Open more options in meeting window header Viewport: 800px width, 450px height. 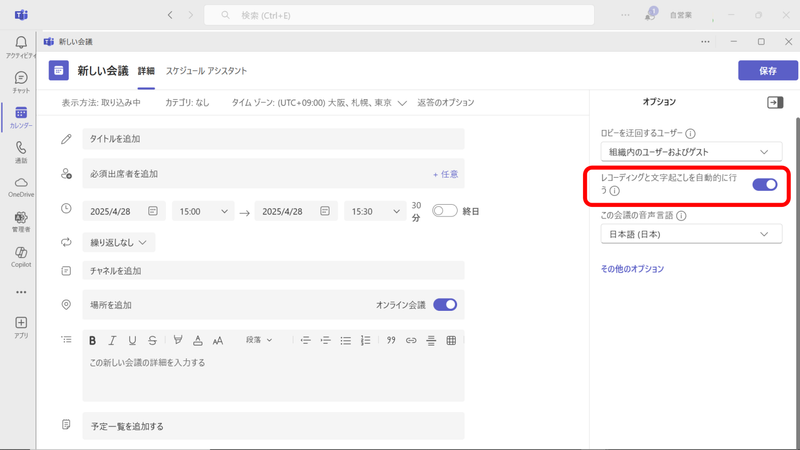[705, 42]
